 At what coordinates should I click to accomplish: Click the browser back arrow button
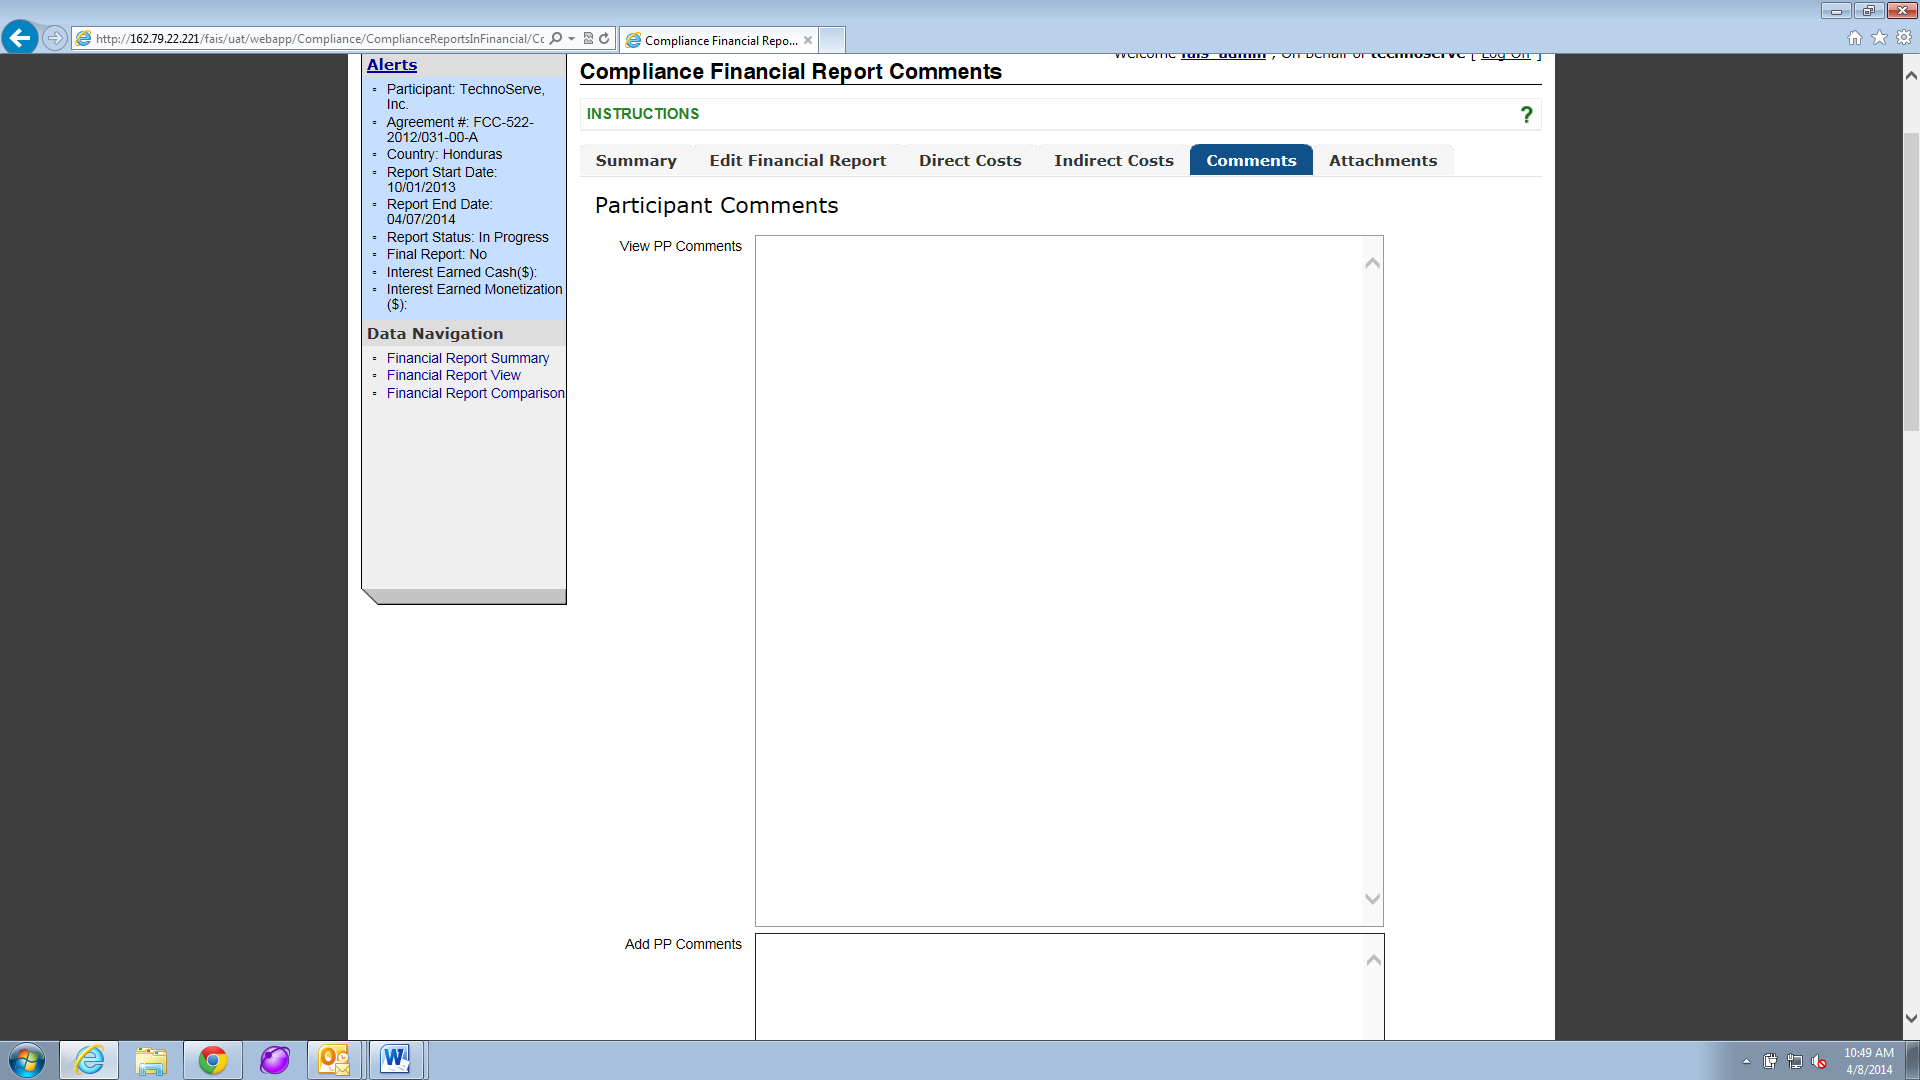pyautogui.click(x=20, y=38)
